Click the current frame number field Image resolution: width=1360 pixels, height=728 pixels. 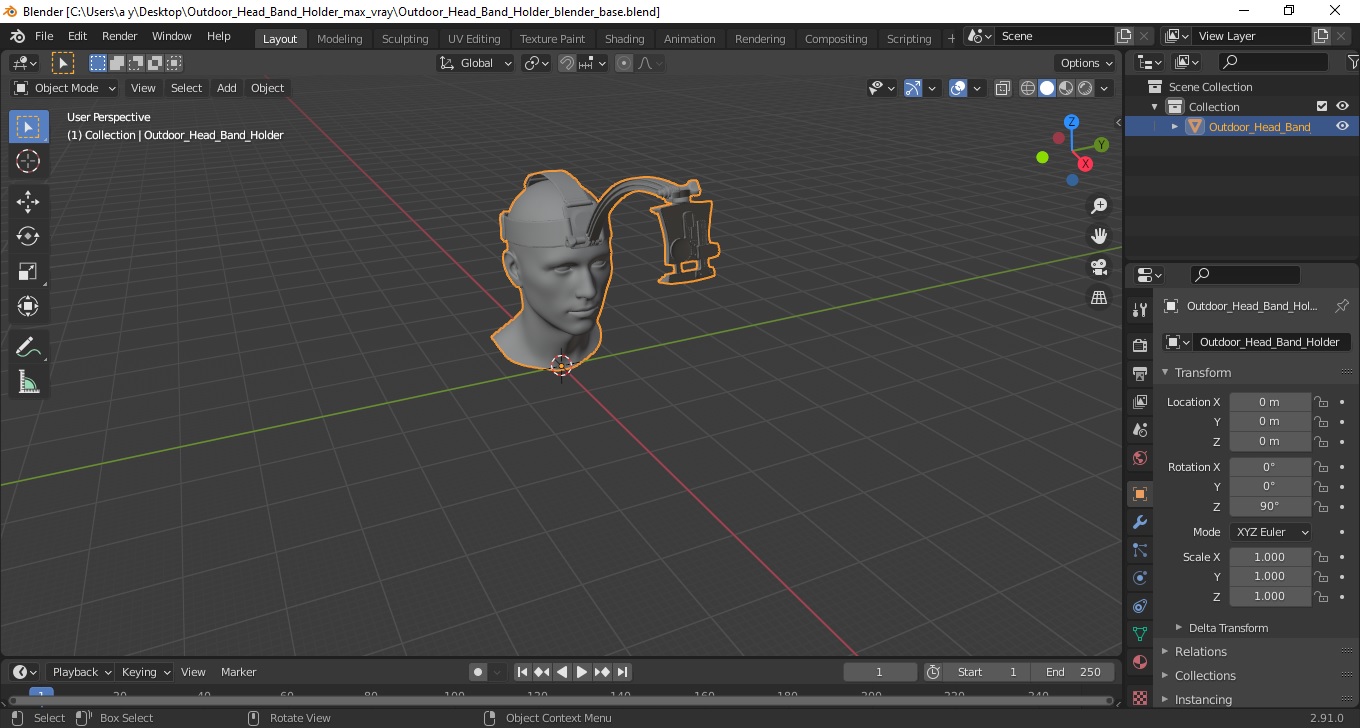[880, 672]
